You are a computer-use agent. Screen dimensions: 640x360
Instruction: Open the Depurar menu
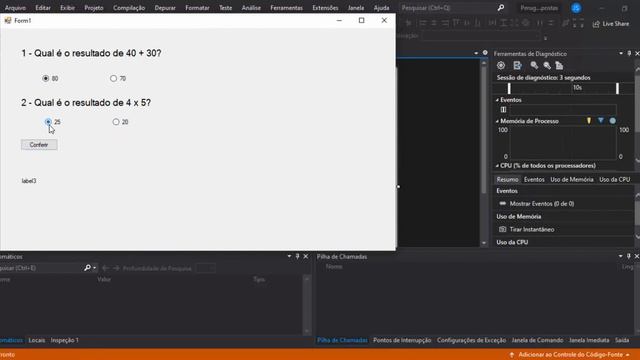165,8
